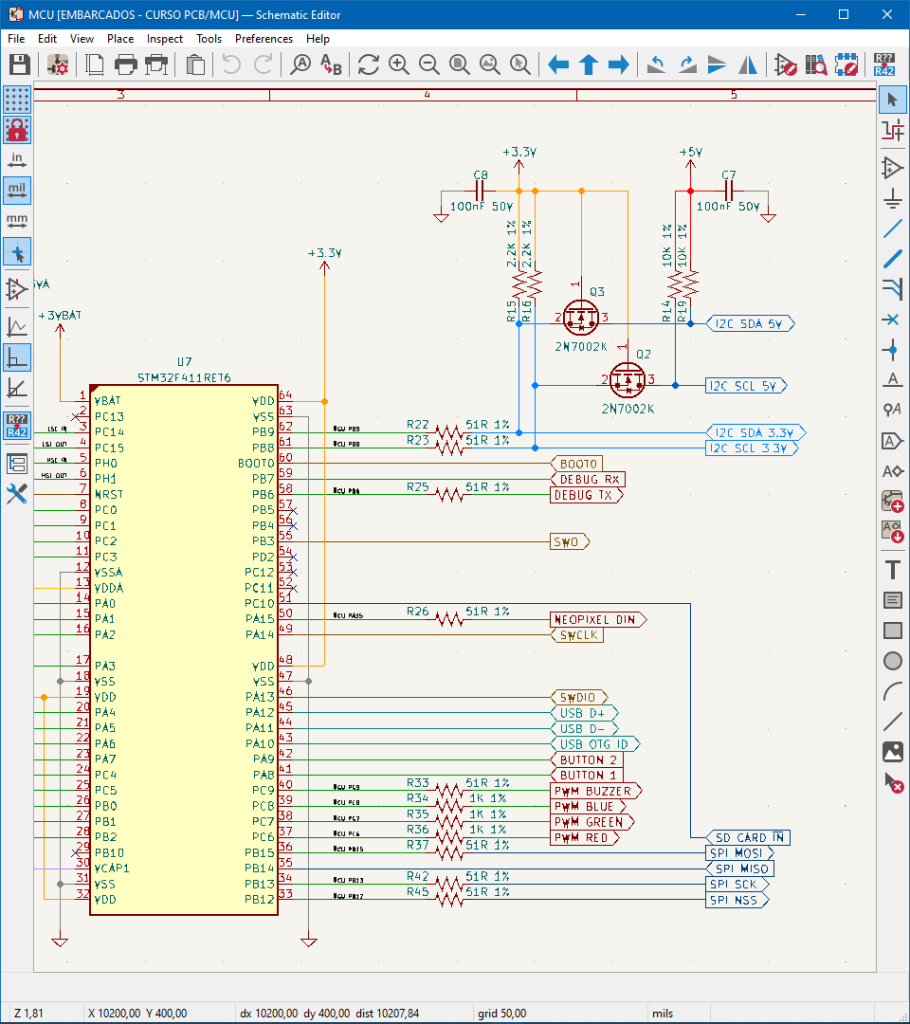This screenshot has height=1024, width=910.
Task: Set 90-degree line drawing mode
Action: [x=17, y=358]
